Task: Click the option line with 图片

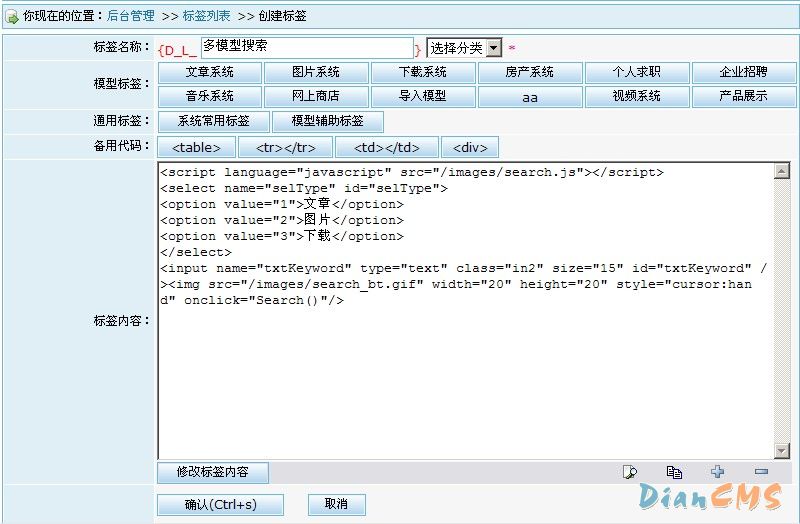Action: tap(282, 220)
